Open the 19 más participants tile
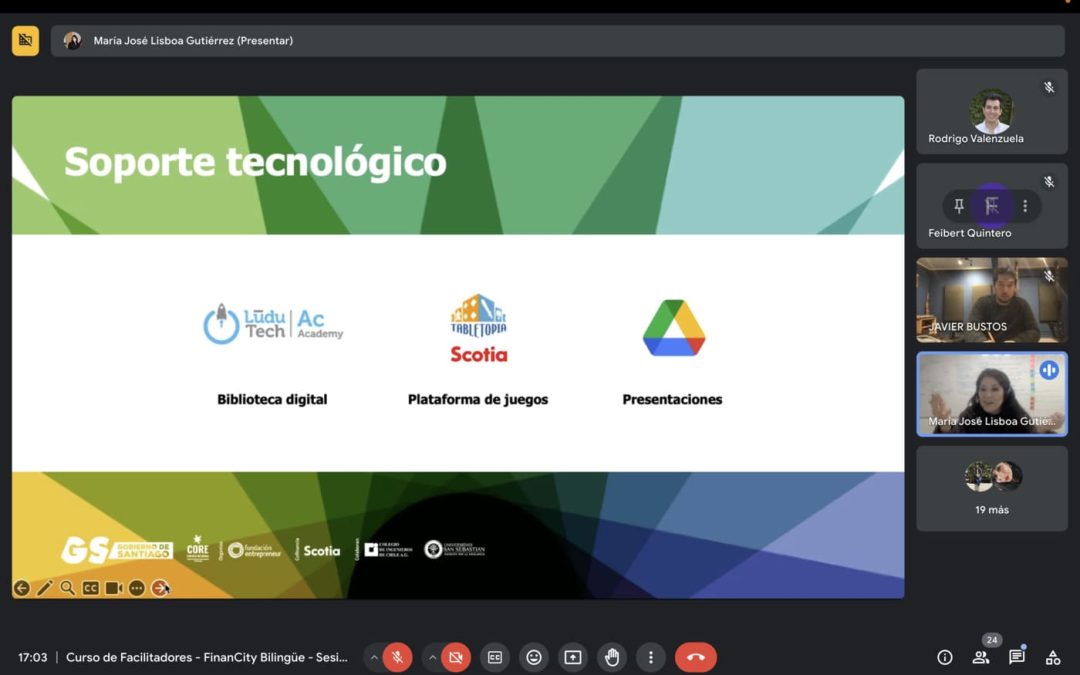This screenshot has width=1080, height=675. (992, 488)
